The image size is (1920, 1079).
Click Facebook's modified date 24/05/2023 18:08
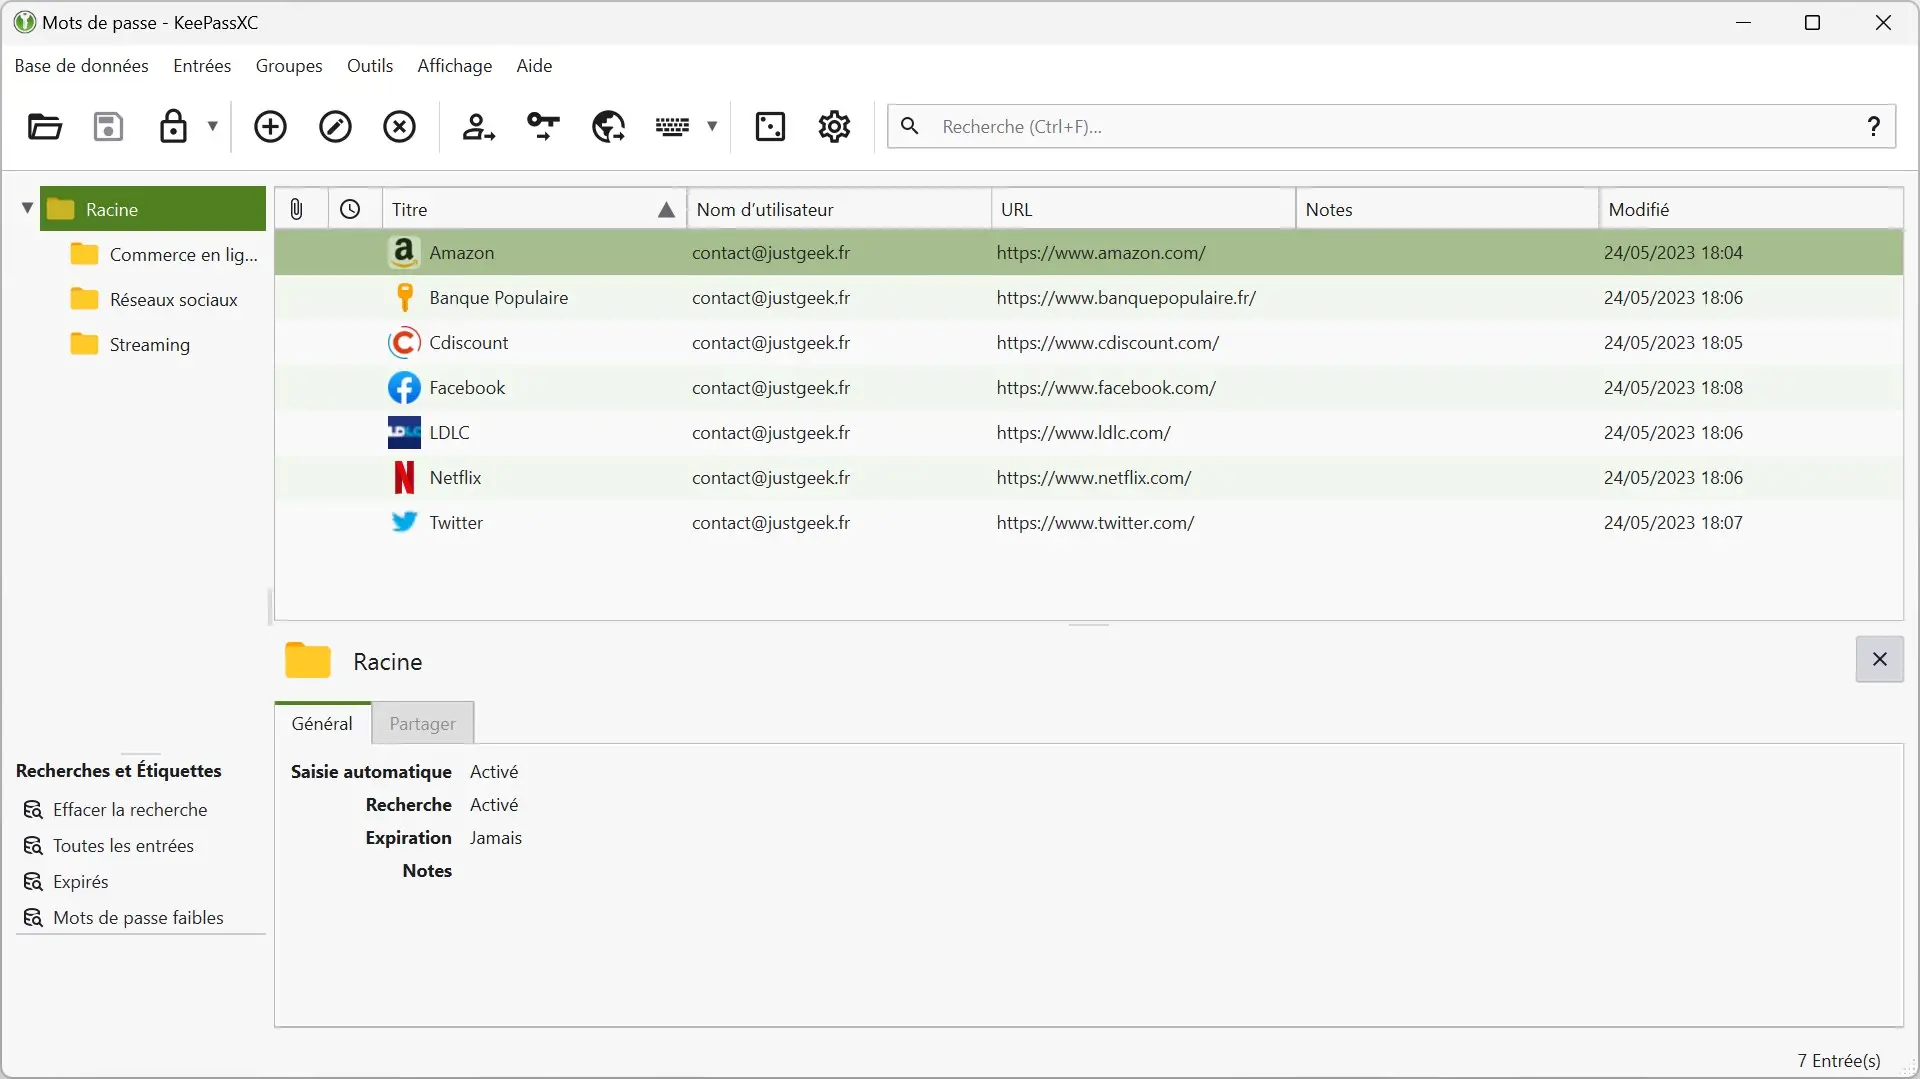click(1673, 388)
